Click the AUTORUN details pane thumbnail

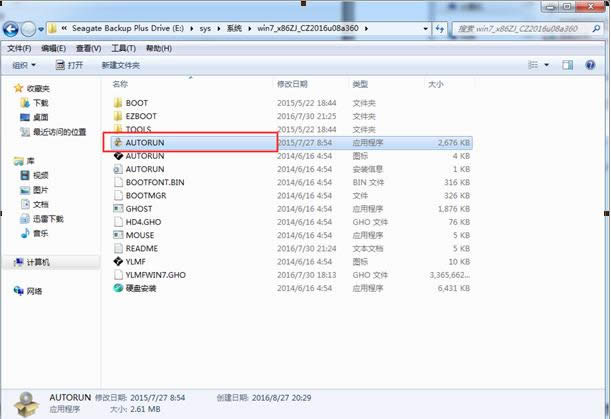pos(26,404)
